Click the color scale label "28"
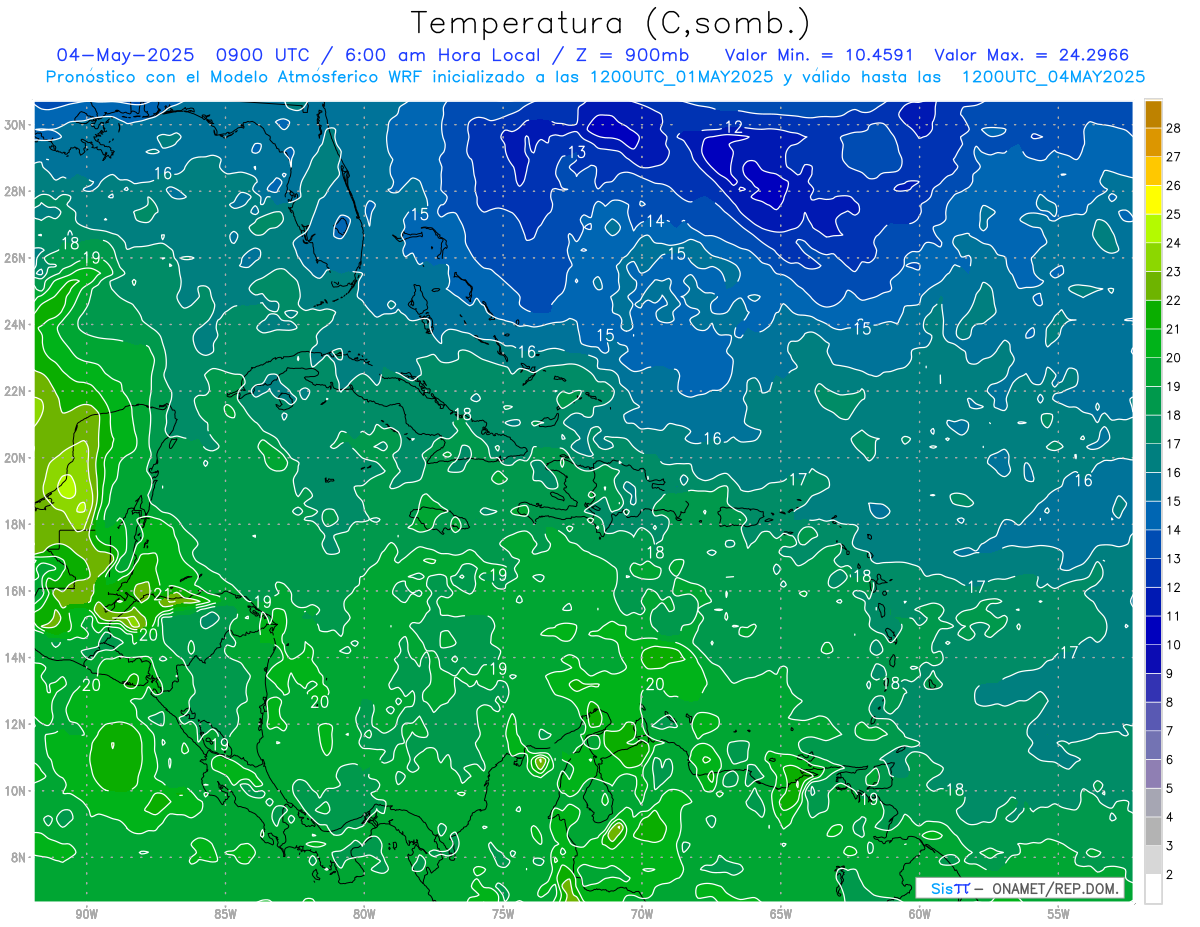The image size is (1200, 927). pyautogui.click(x=1174, y=128)
